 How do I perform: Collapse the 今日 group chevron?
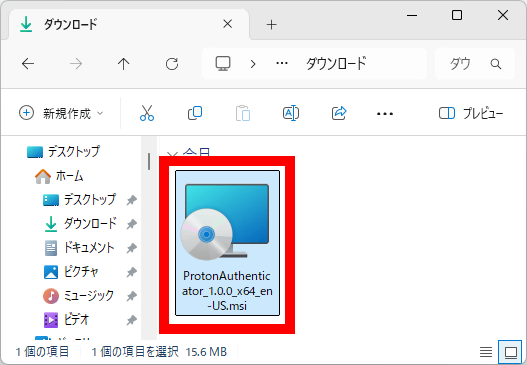pyautogui.click(x=172, y=155)
